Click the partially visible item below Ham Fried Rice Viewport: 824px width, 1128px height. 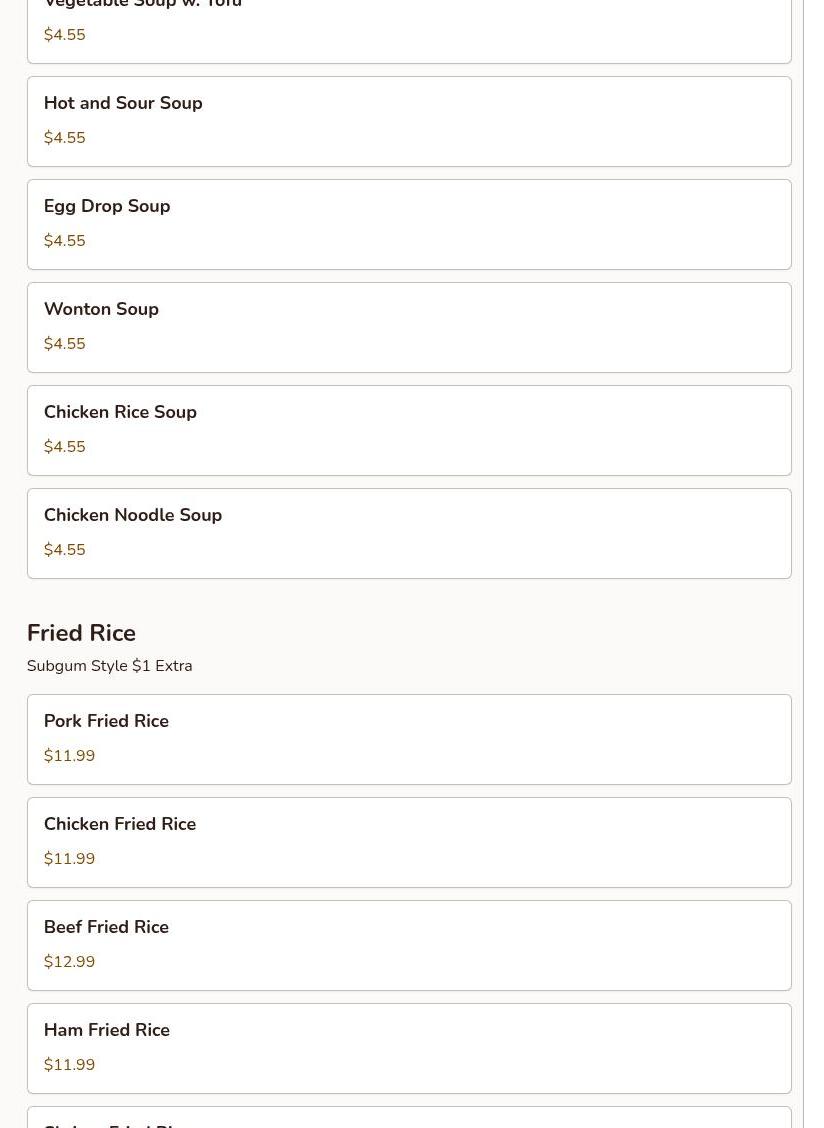pos(409,1117)
